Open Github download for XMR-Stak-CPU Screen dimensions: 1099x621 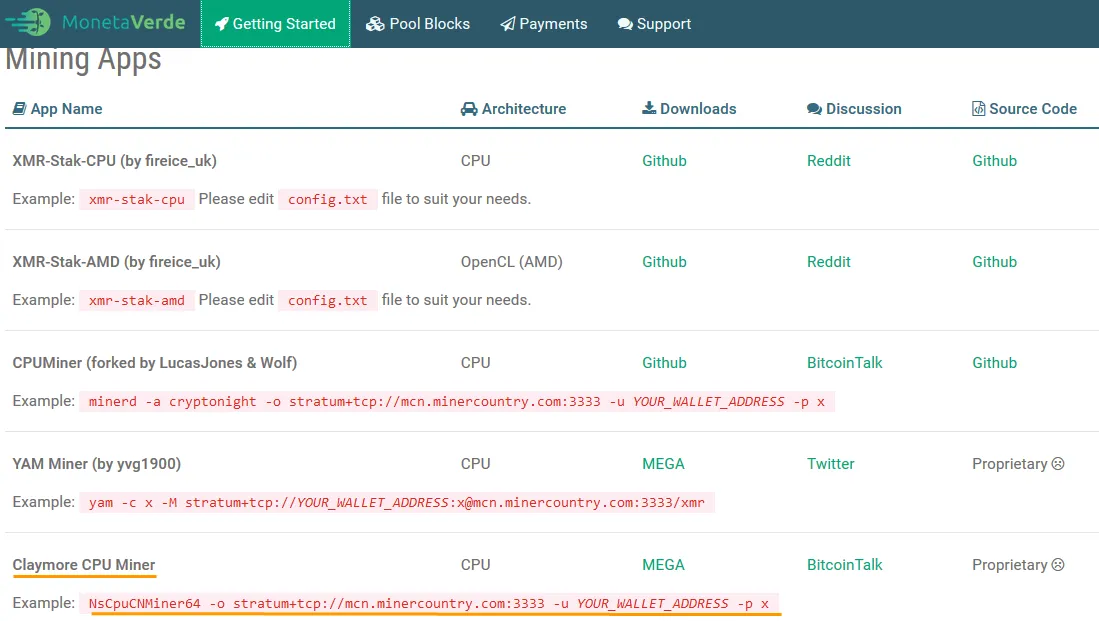click(664, 161)
